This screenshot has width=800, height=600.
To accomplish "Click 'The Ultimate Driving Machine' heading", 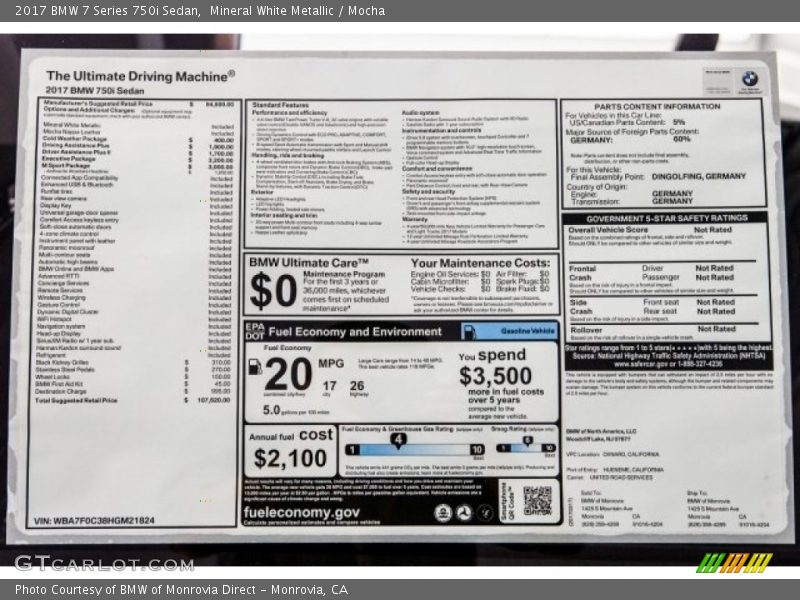I will click(141, 76).
